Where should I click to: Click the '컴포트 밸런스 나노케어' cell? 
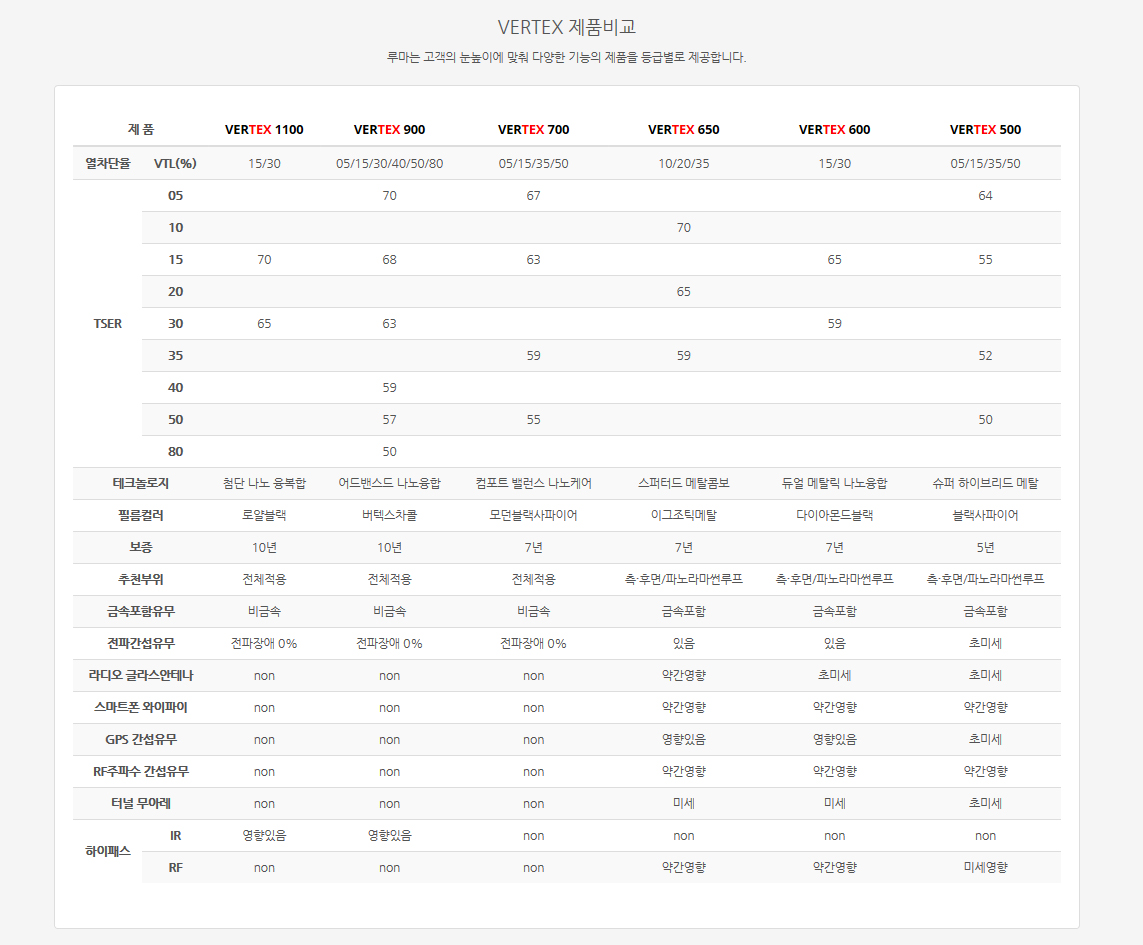(534, 483)
